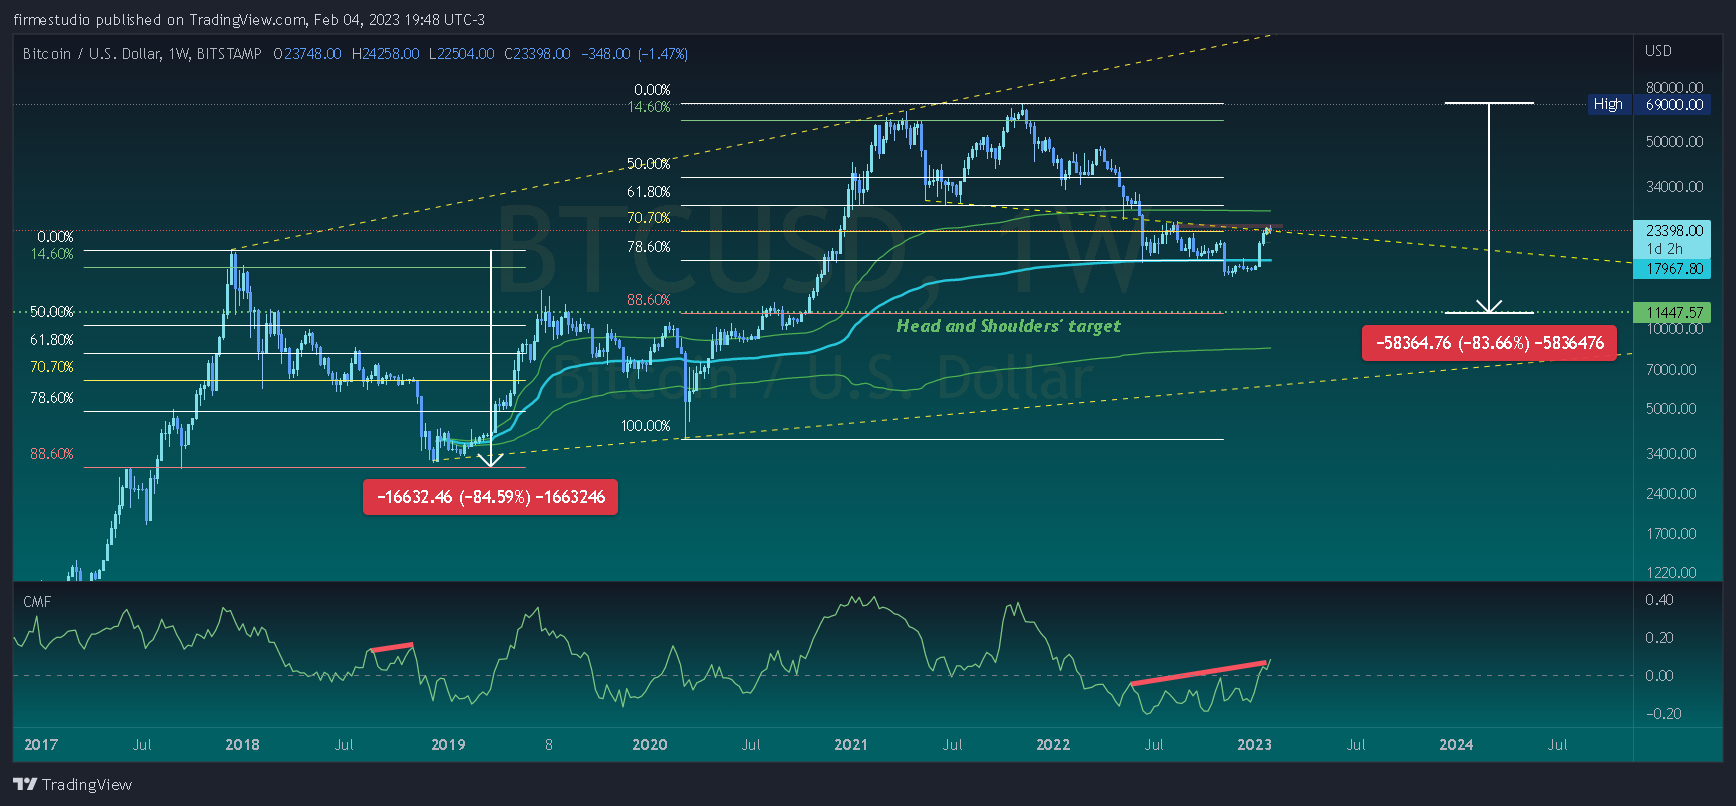
Task: Click the red 88.60% label of right Fibonacci
Action: tap(649, 300)
